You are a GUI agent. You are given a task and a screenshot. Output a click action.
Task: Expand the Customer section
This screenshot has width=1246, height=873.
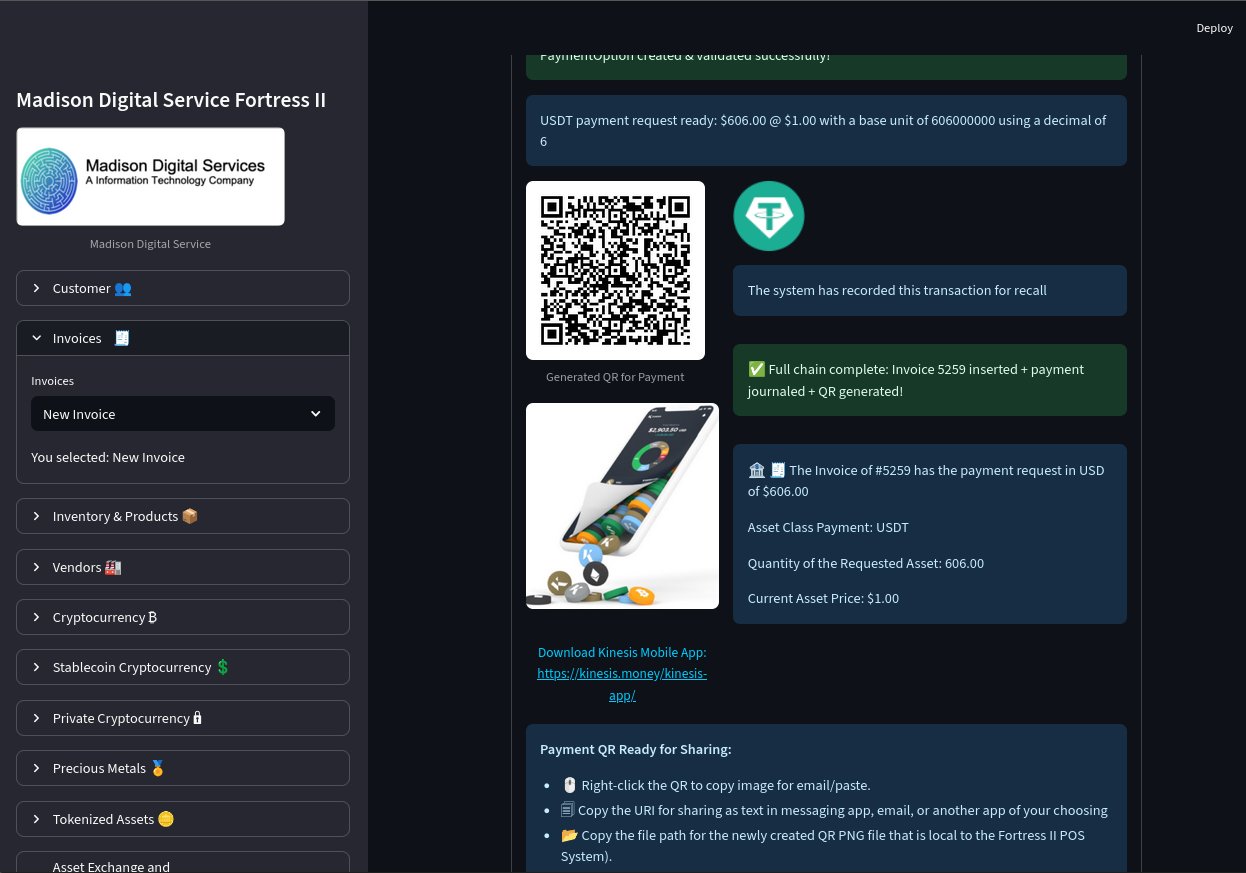pyautogui.click(x=183, y=288)
